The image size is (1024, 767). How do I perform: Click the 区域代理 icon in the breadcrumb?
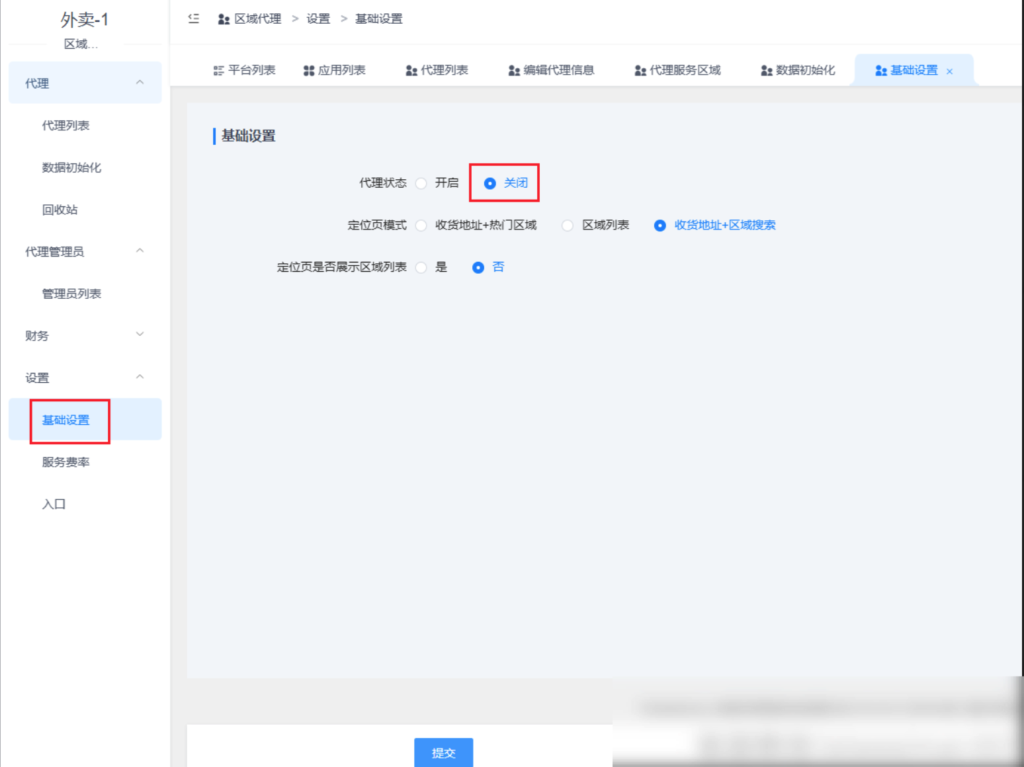(222, 18)
